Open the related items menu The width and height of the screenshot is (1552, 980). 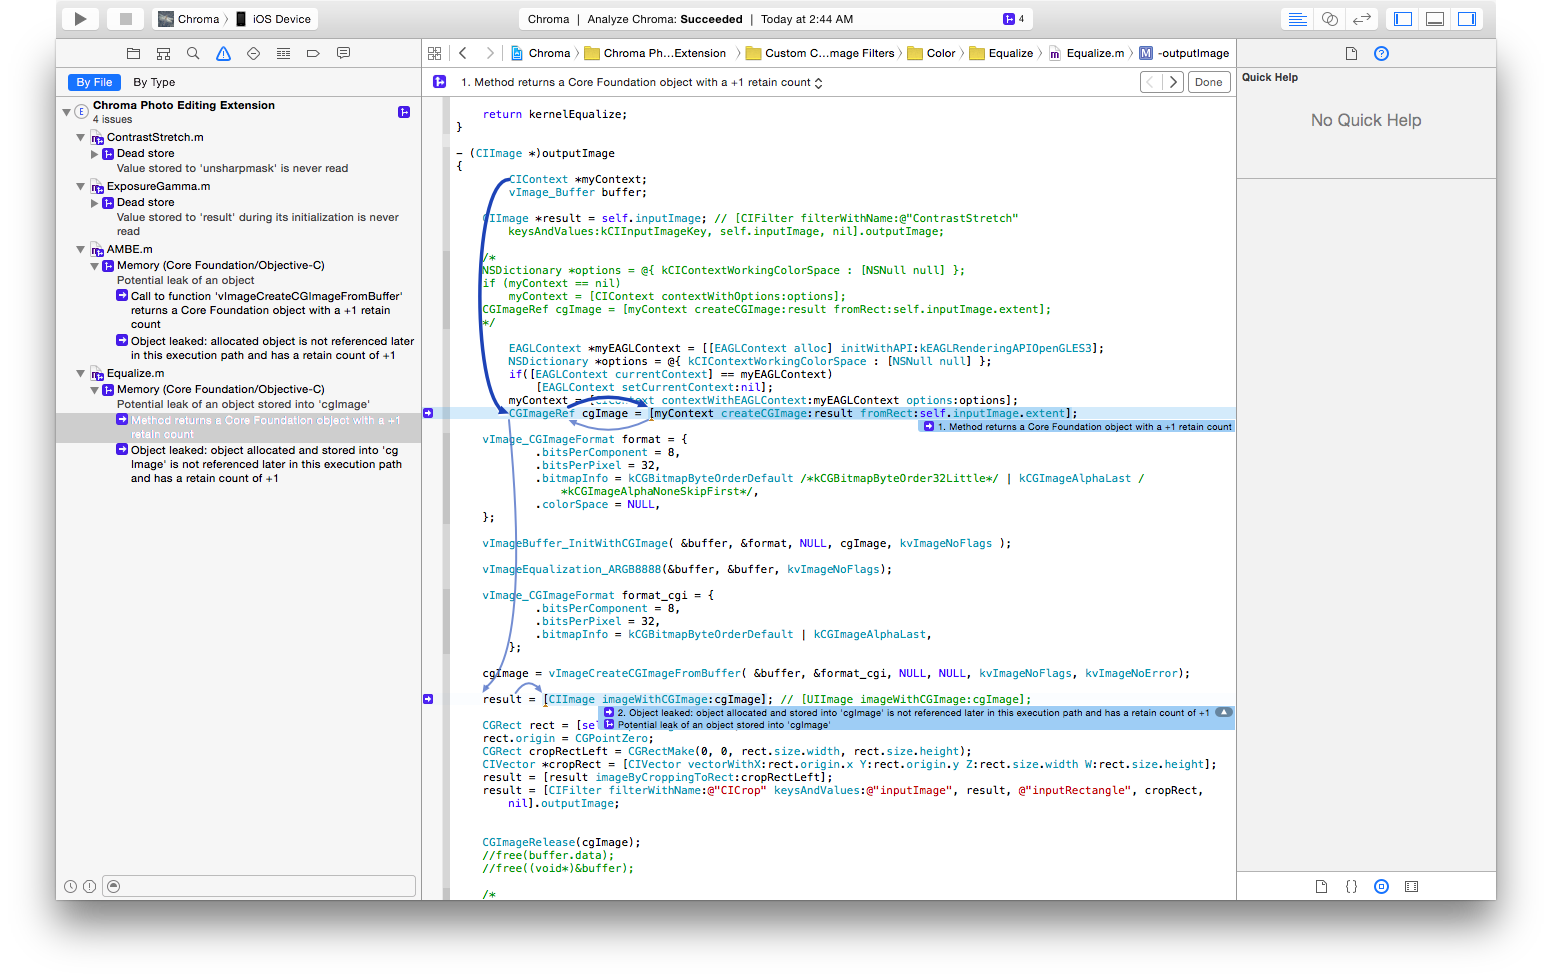click(434, 53)
